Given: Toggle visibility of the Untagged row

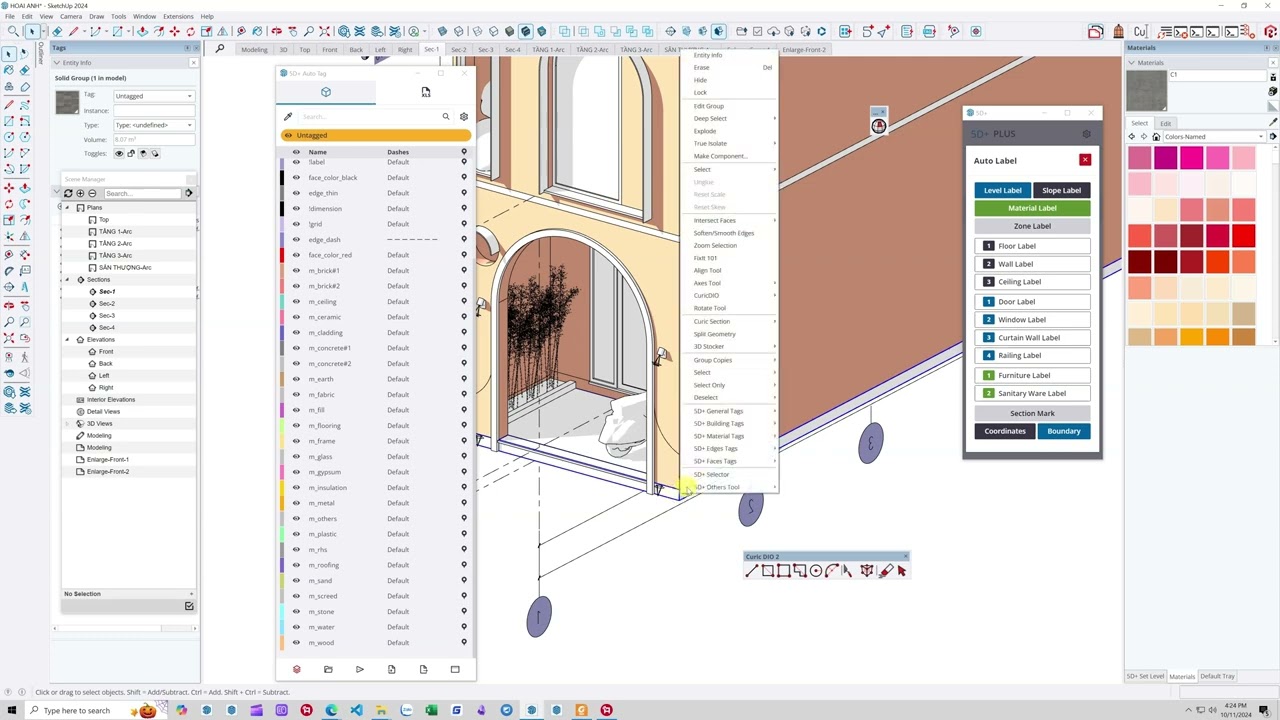Looking at the screenshot, I should pos(288,135).
